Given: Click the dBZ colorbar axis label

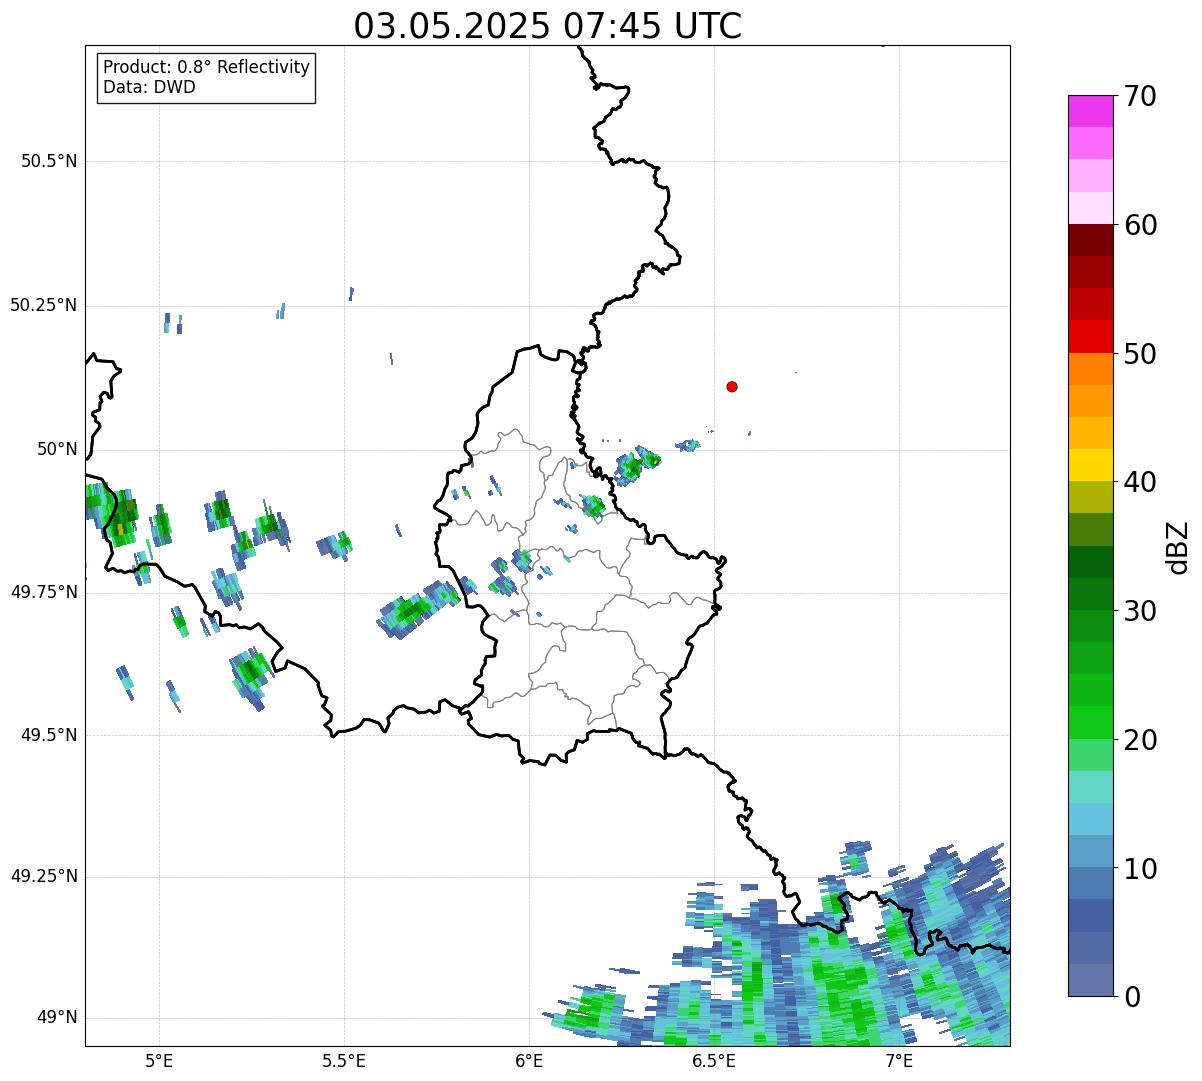Looking at the screenshot, I should pos(1178,547).
